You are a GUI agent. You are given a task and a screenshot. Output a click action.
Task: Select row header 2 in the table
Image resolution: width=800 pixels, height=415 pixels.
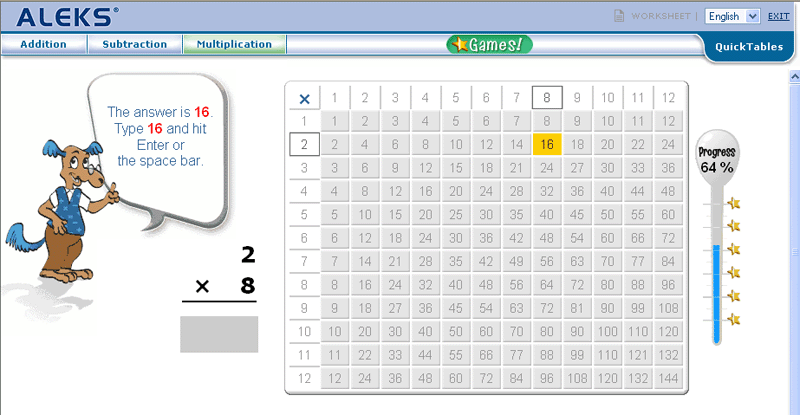[x=304, y=144]
